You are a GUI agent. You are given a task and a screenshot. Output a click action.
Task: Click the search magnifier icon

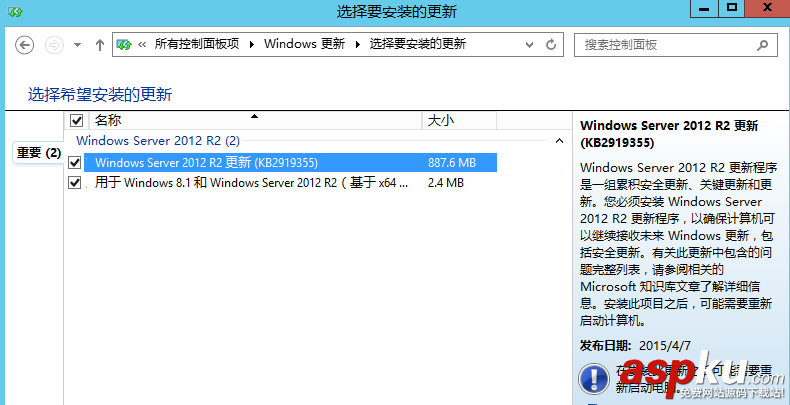pyautogui.click(x=762, y=45)
